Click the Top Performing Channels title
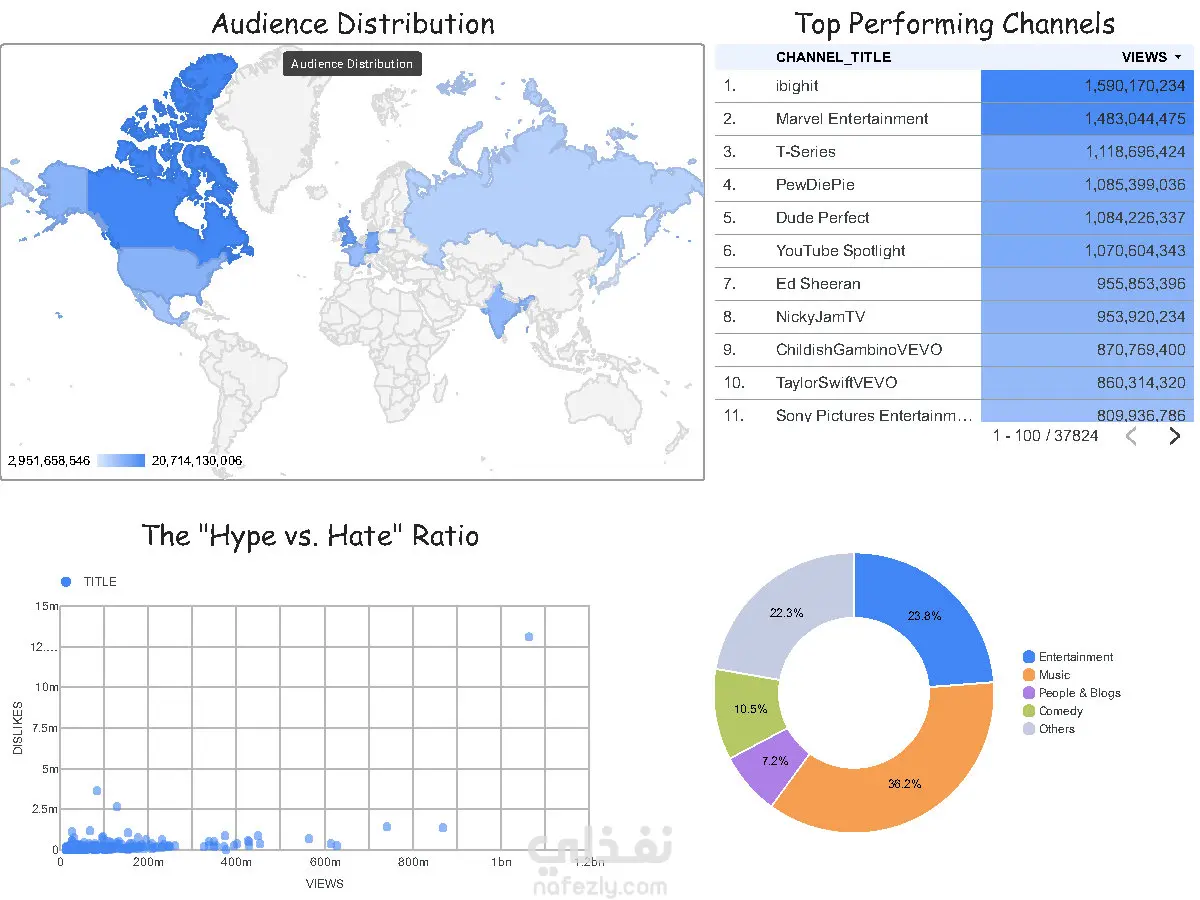The height and width of the screenshot is (900, 1200). [x=955, y=23]
